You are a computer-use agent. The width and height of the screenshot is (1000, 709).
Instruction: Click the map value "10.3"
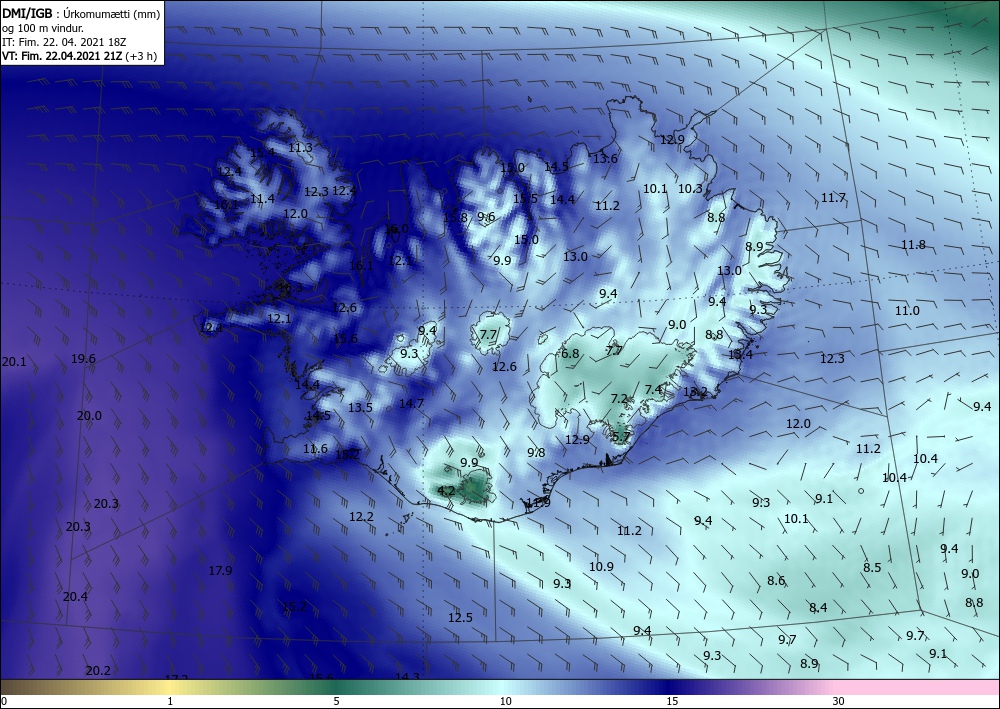point(690,188)
